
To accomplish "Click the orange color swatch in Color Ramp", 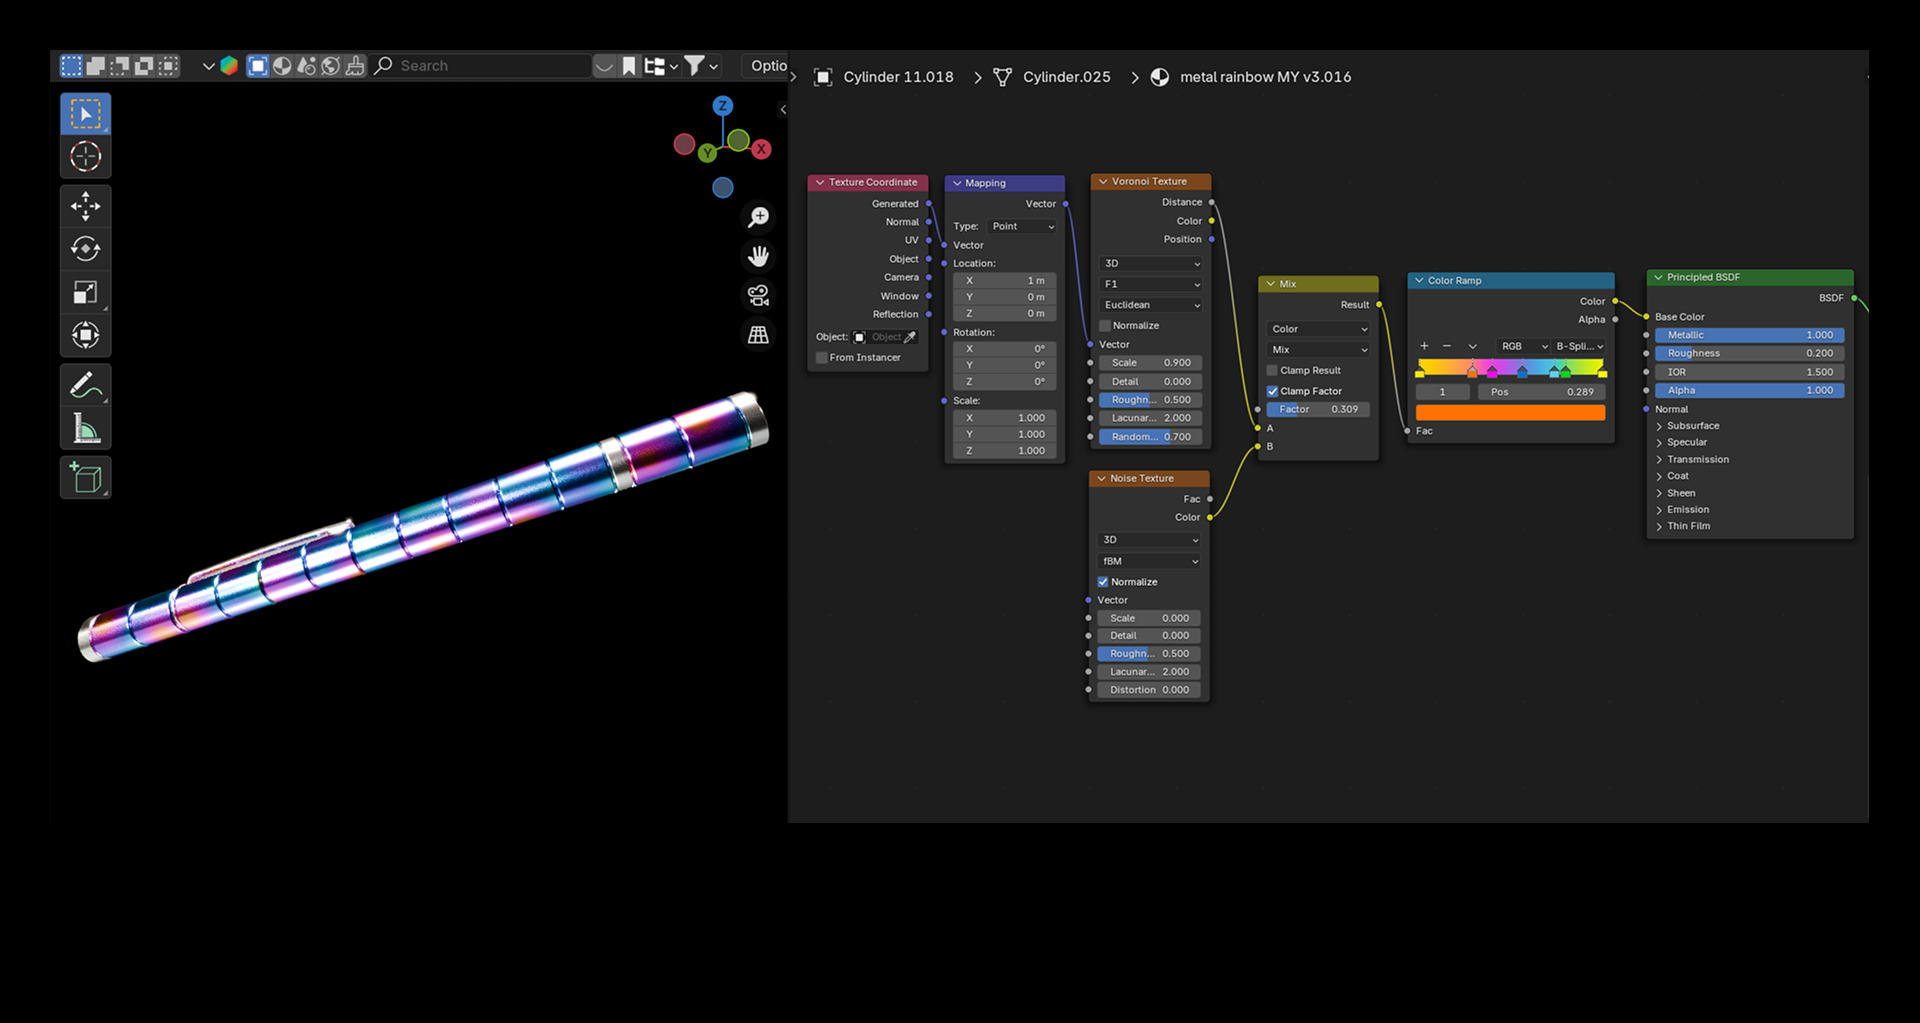I will (x=1510, y=413).
